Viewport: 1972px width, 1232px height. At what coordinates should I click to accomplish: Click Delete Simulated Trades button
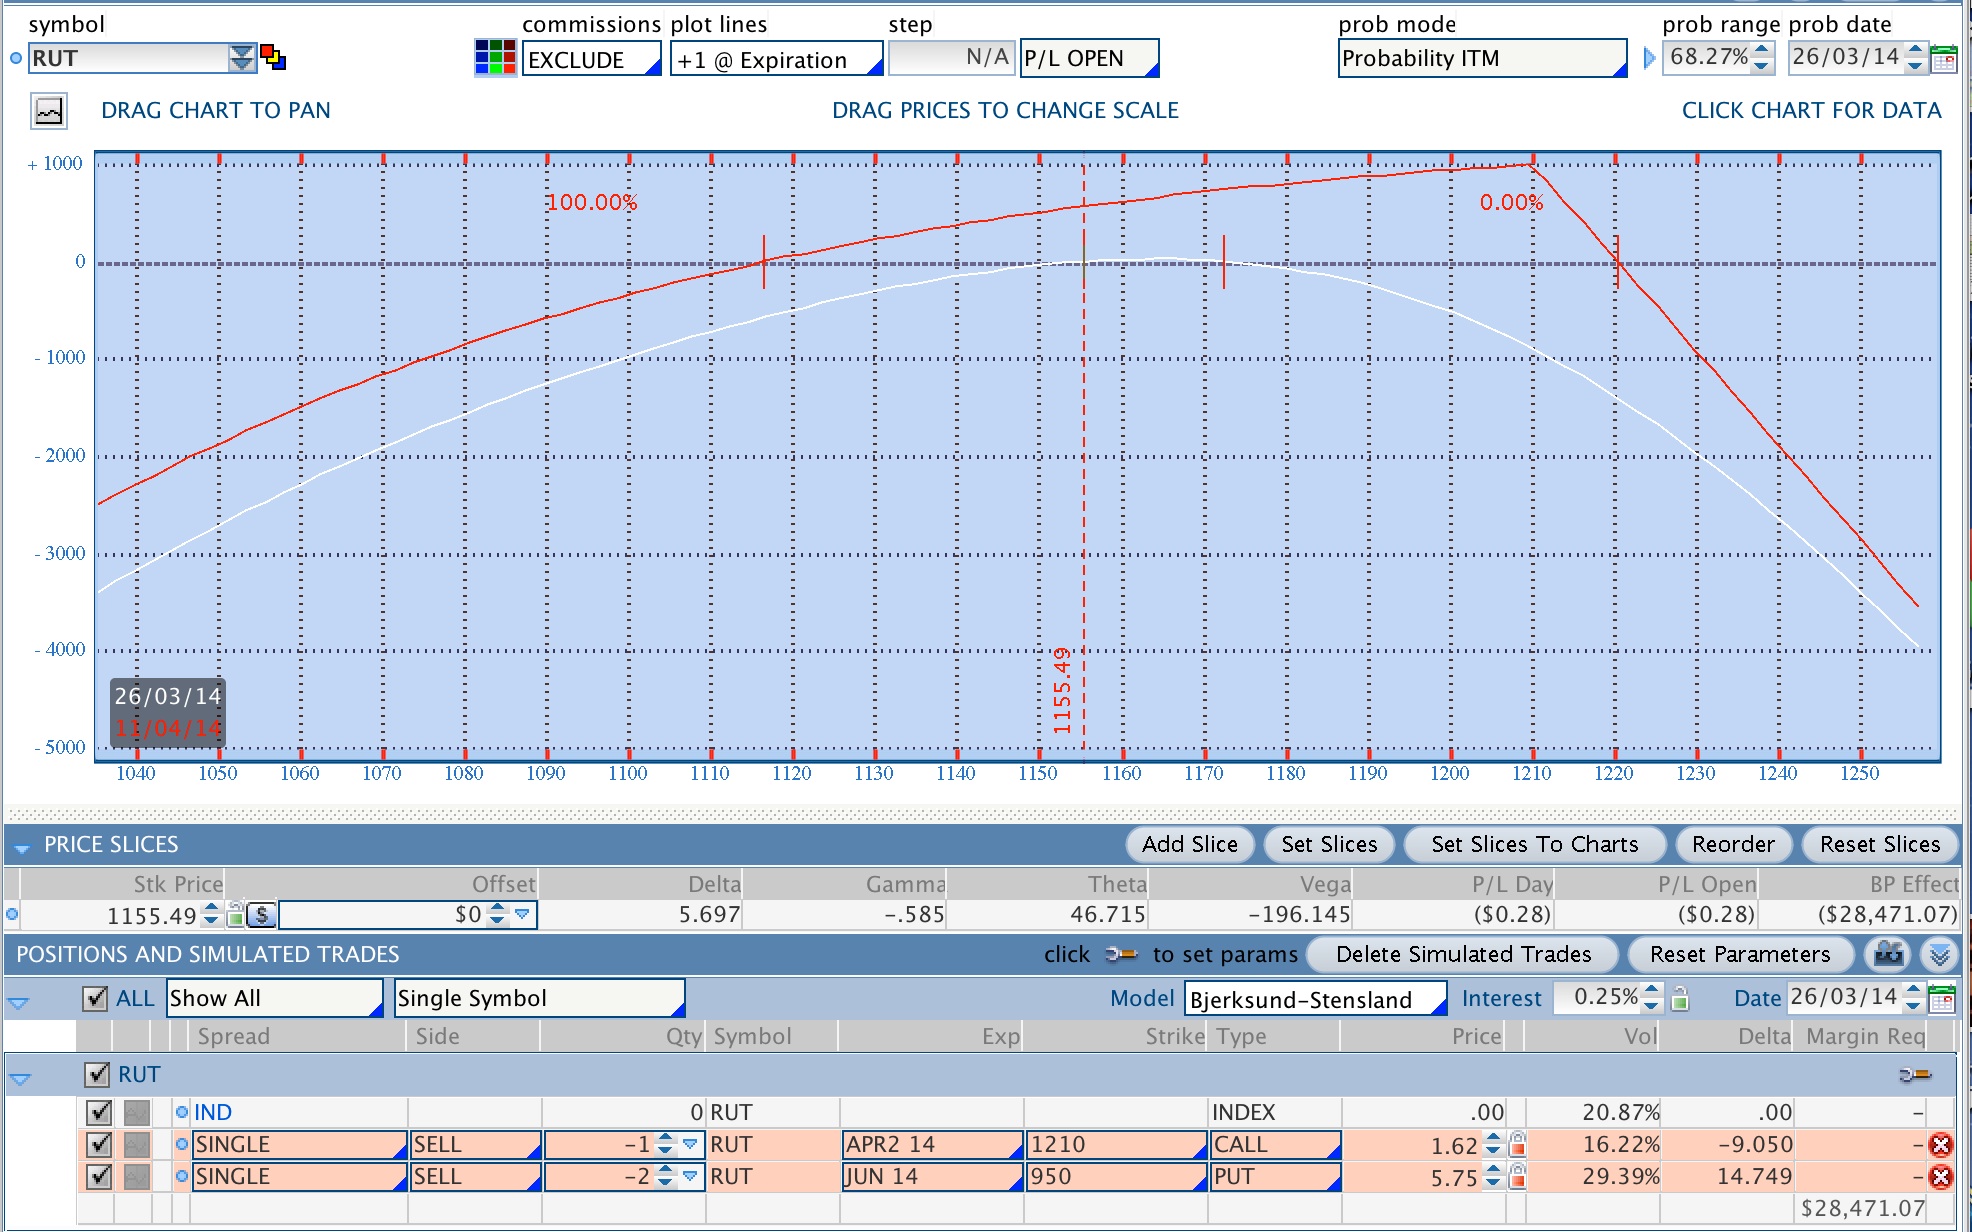tap(1463, 954)
